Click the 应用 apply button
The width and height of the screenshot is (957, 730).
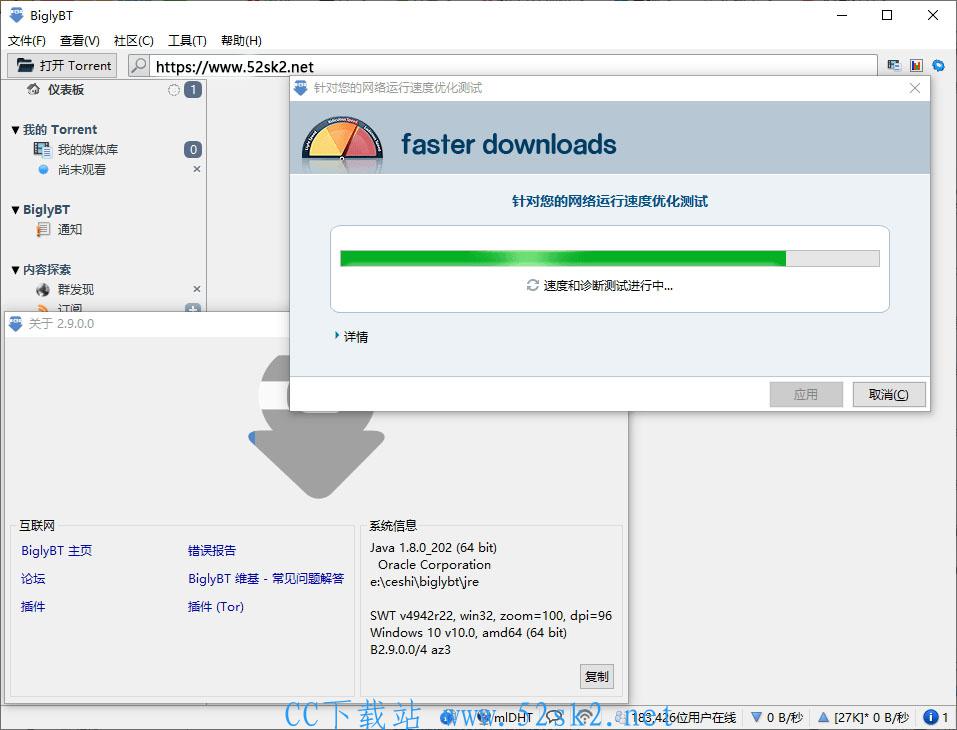806,394
